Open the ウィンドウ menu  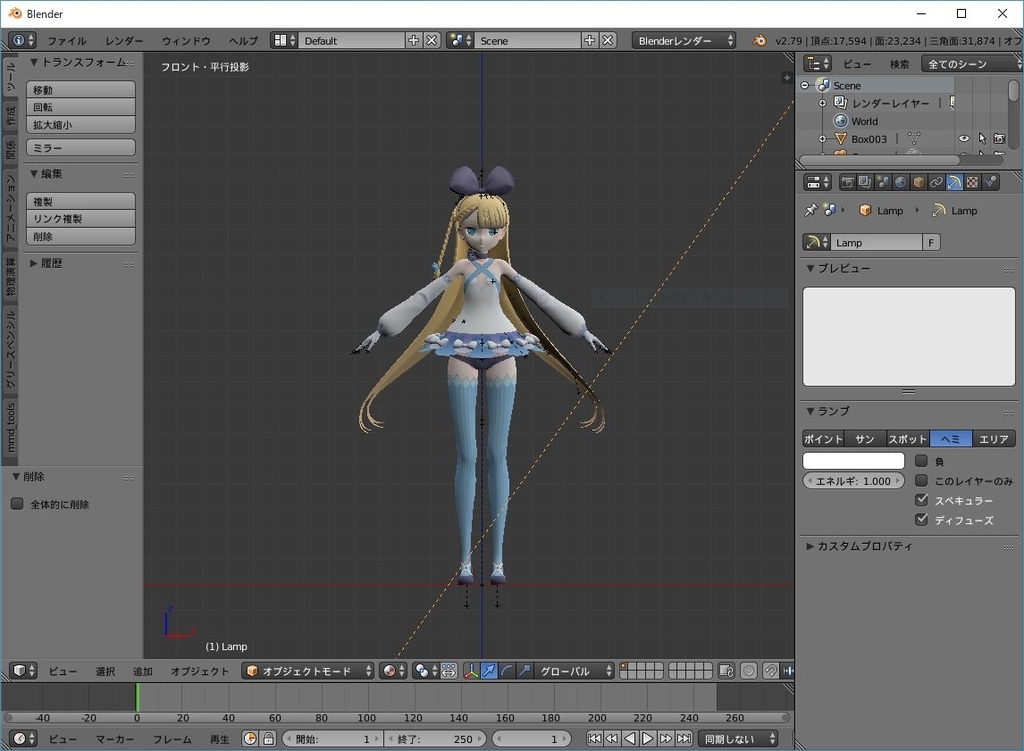186,40
